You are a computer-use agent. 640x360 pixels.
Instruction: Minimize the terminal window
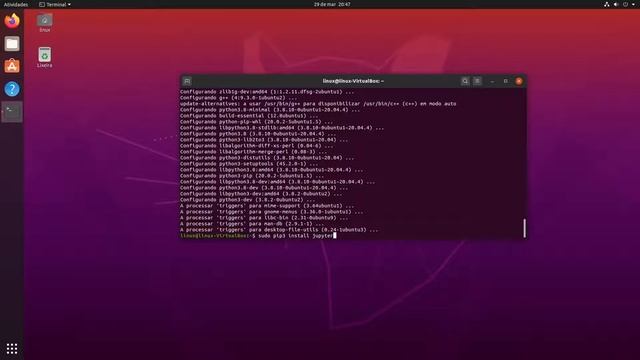[492, 81]
